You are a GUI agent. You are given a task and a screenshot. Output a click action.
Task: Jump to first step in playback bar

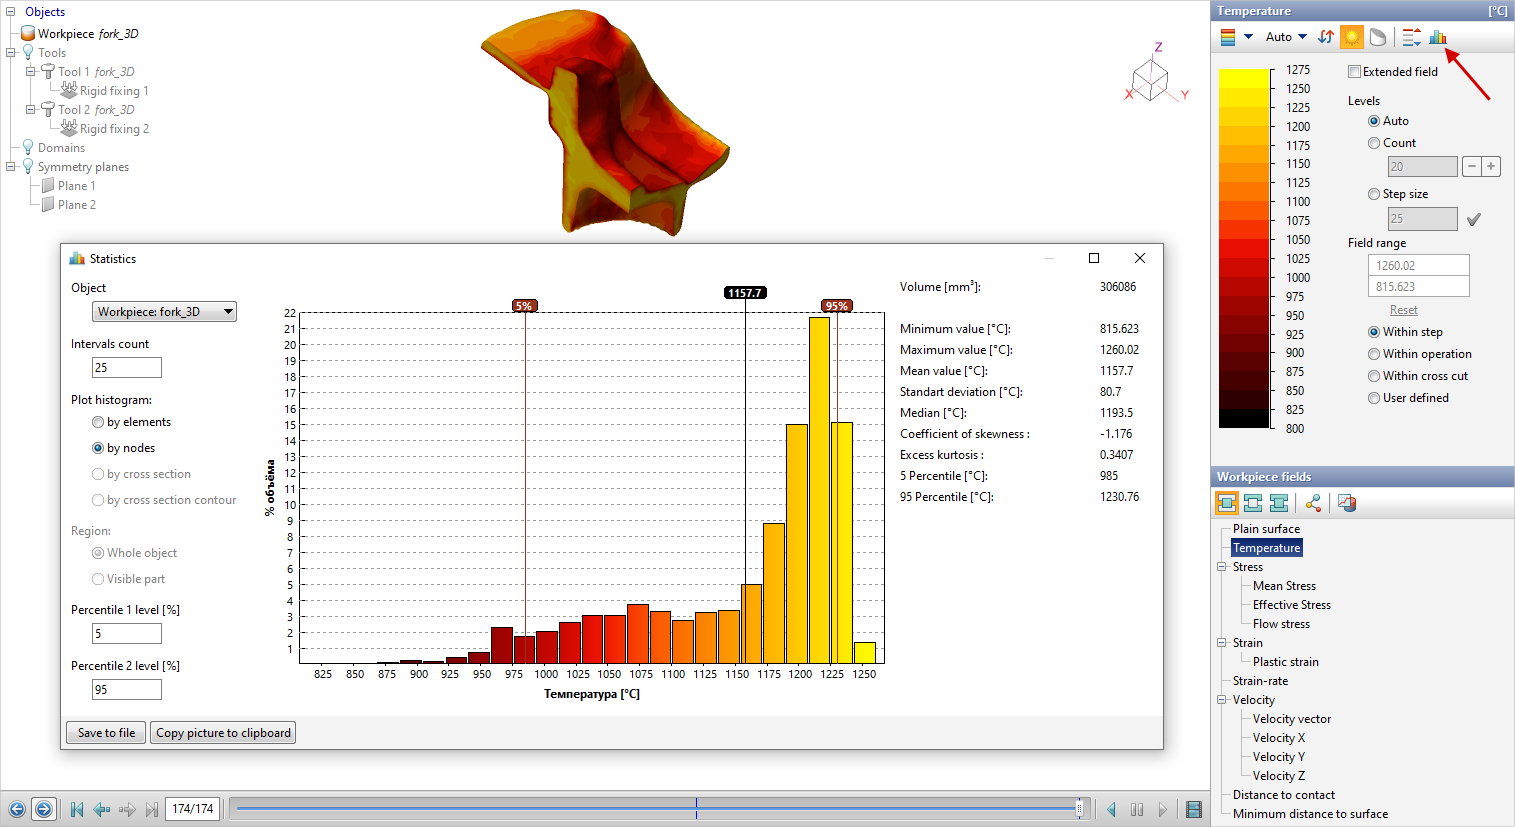pos(77,809)
